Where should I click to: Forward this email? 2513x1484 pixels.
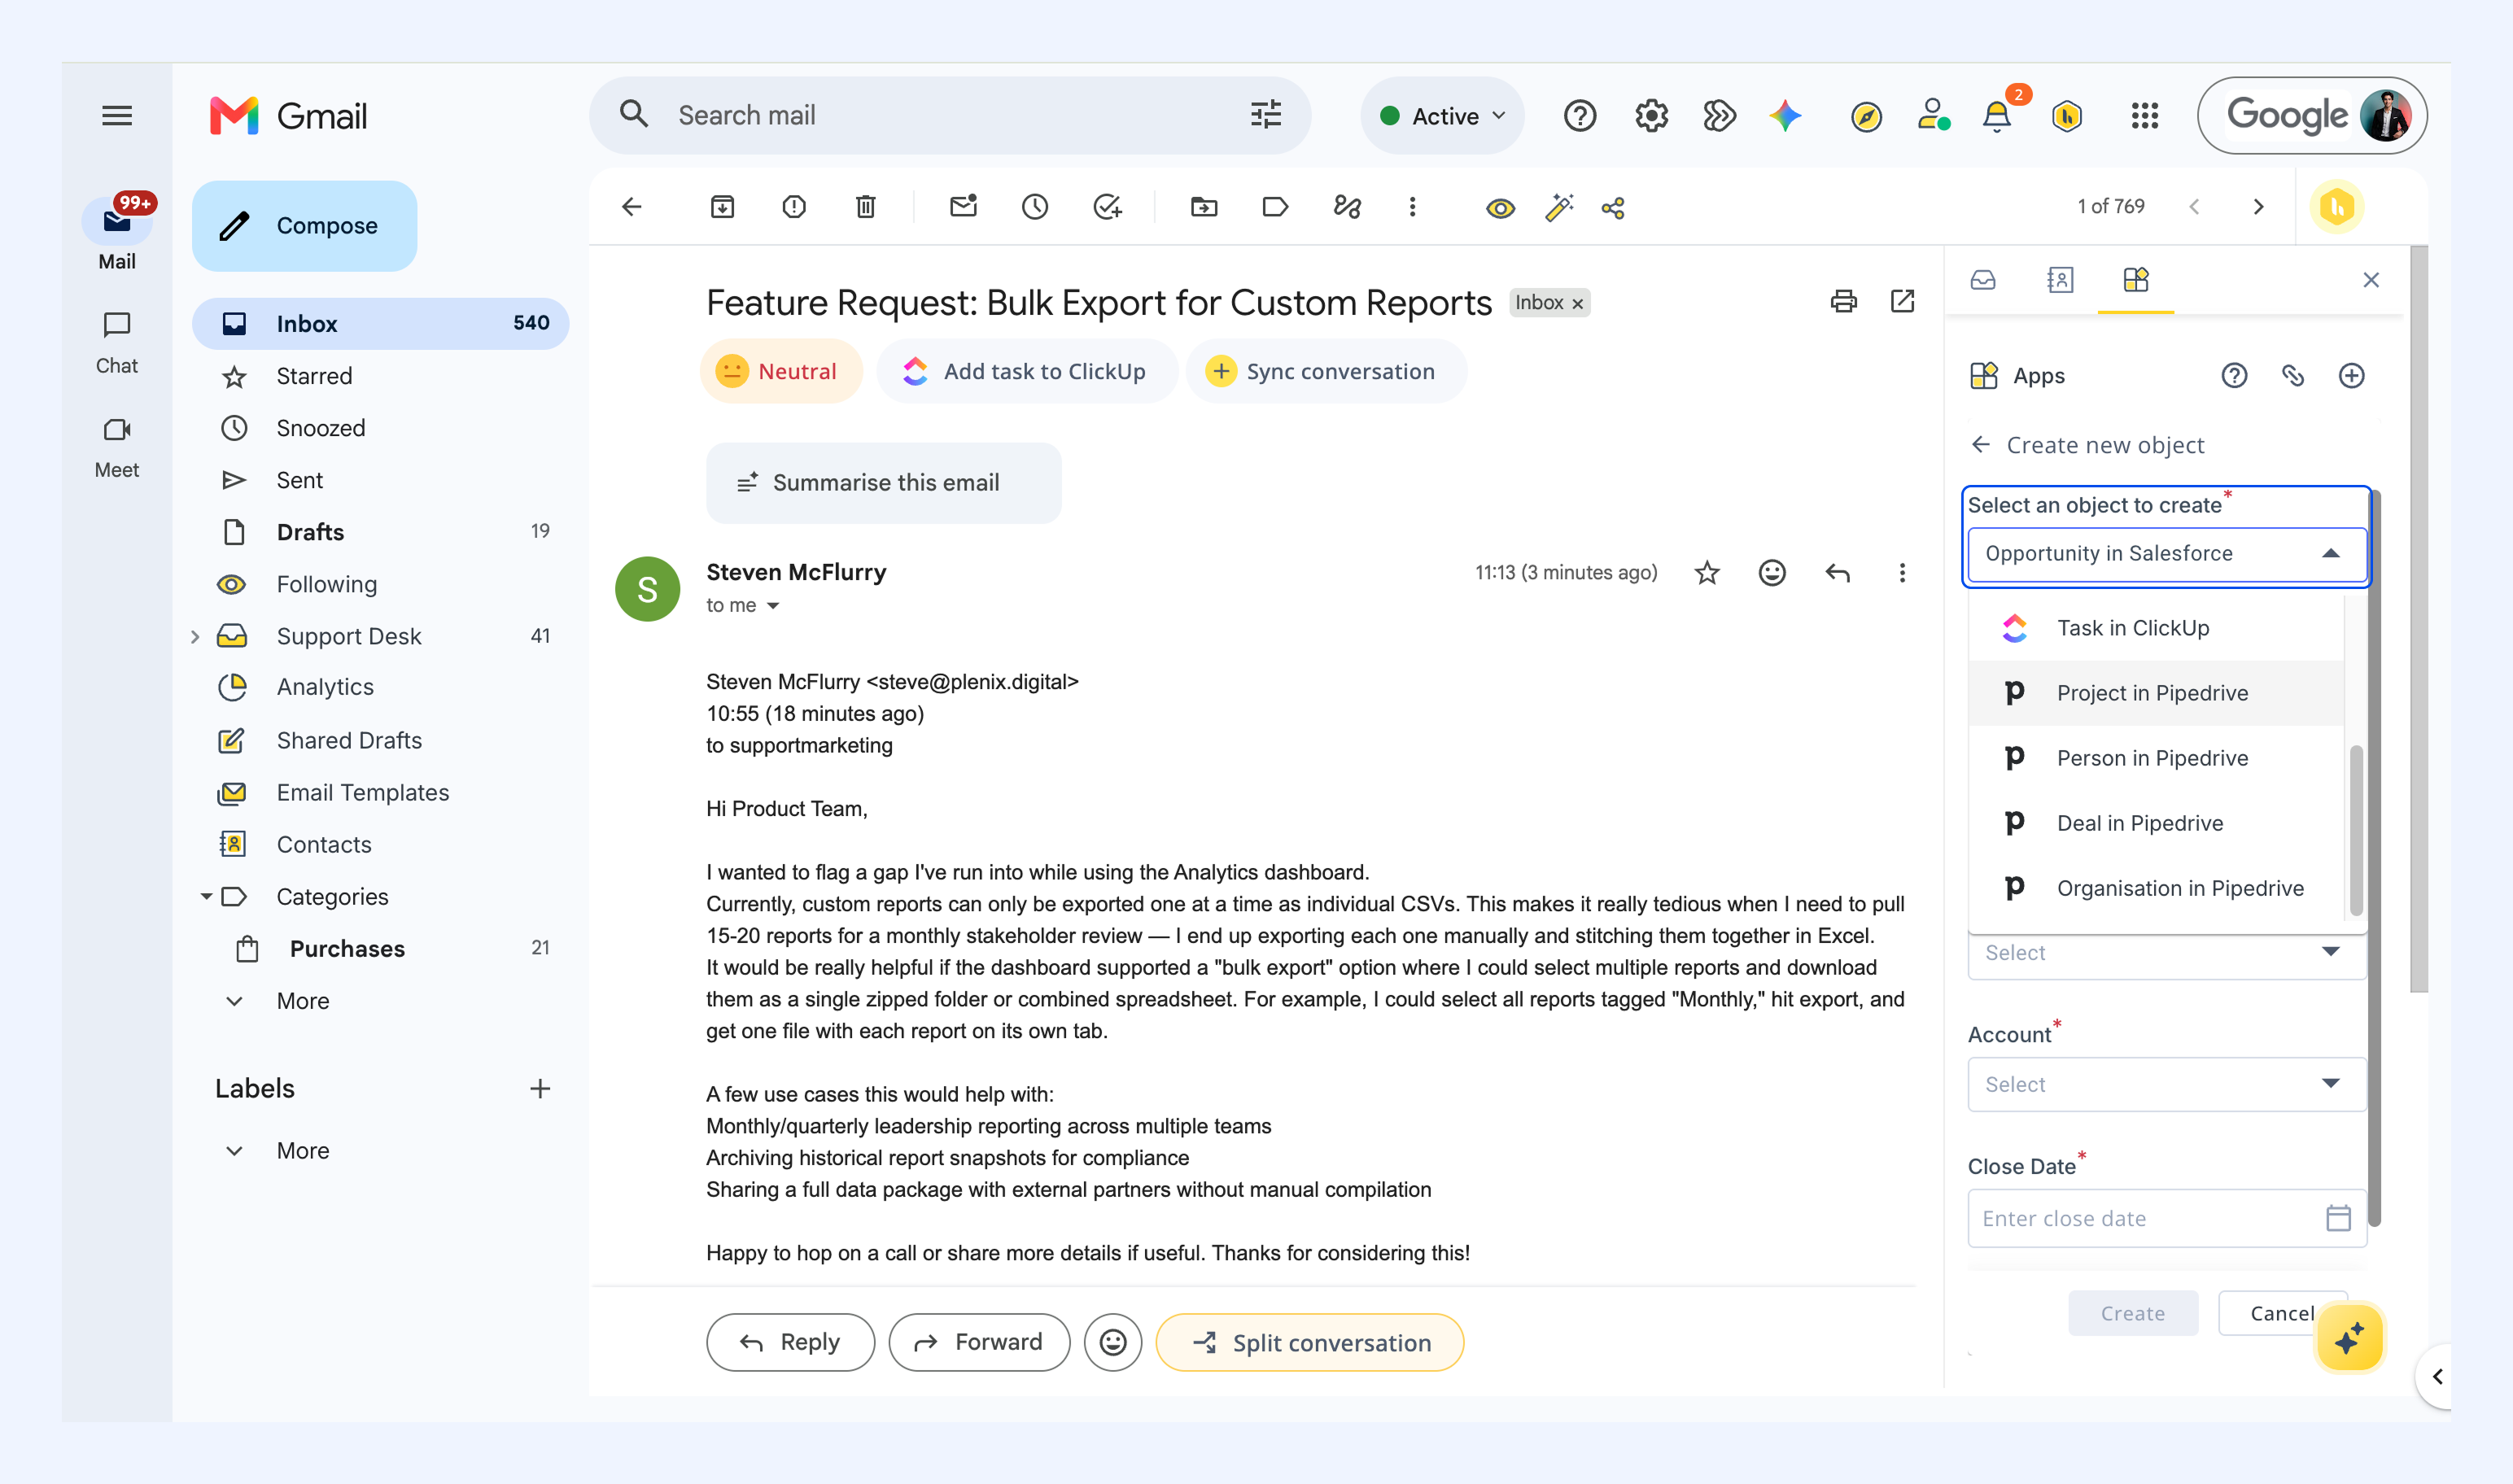click(979, 1342)
